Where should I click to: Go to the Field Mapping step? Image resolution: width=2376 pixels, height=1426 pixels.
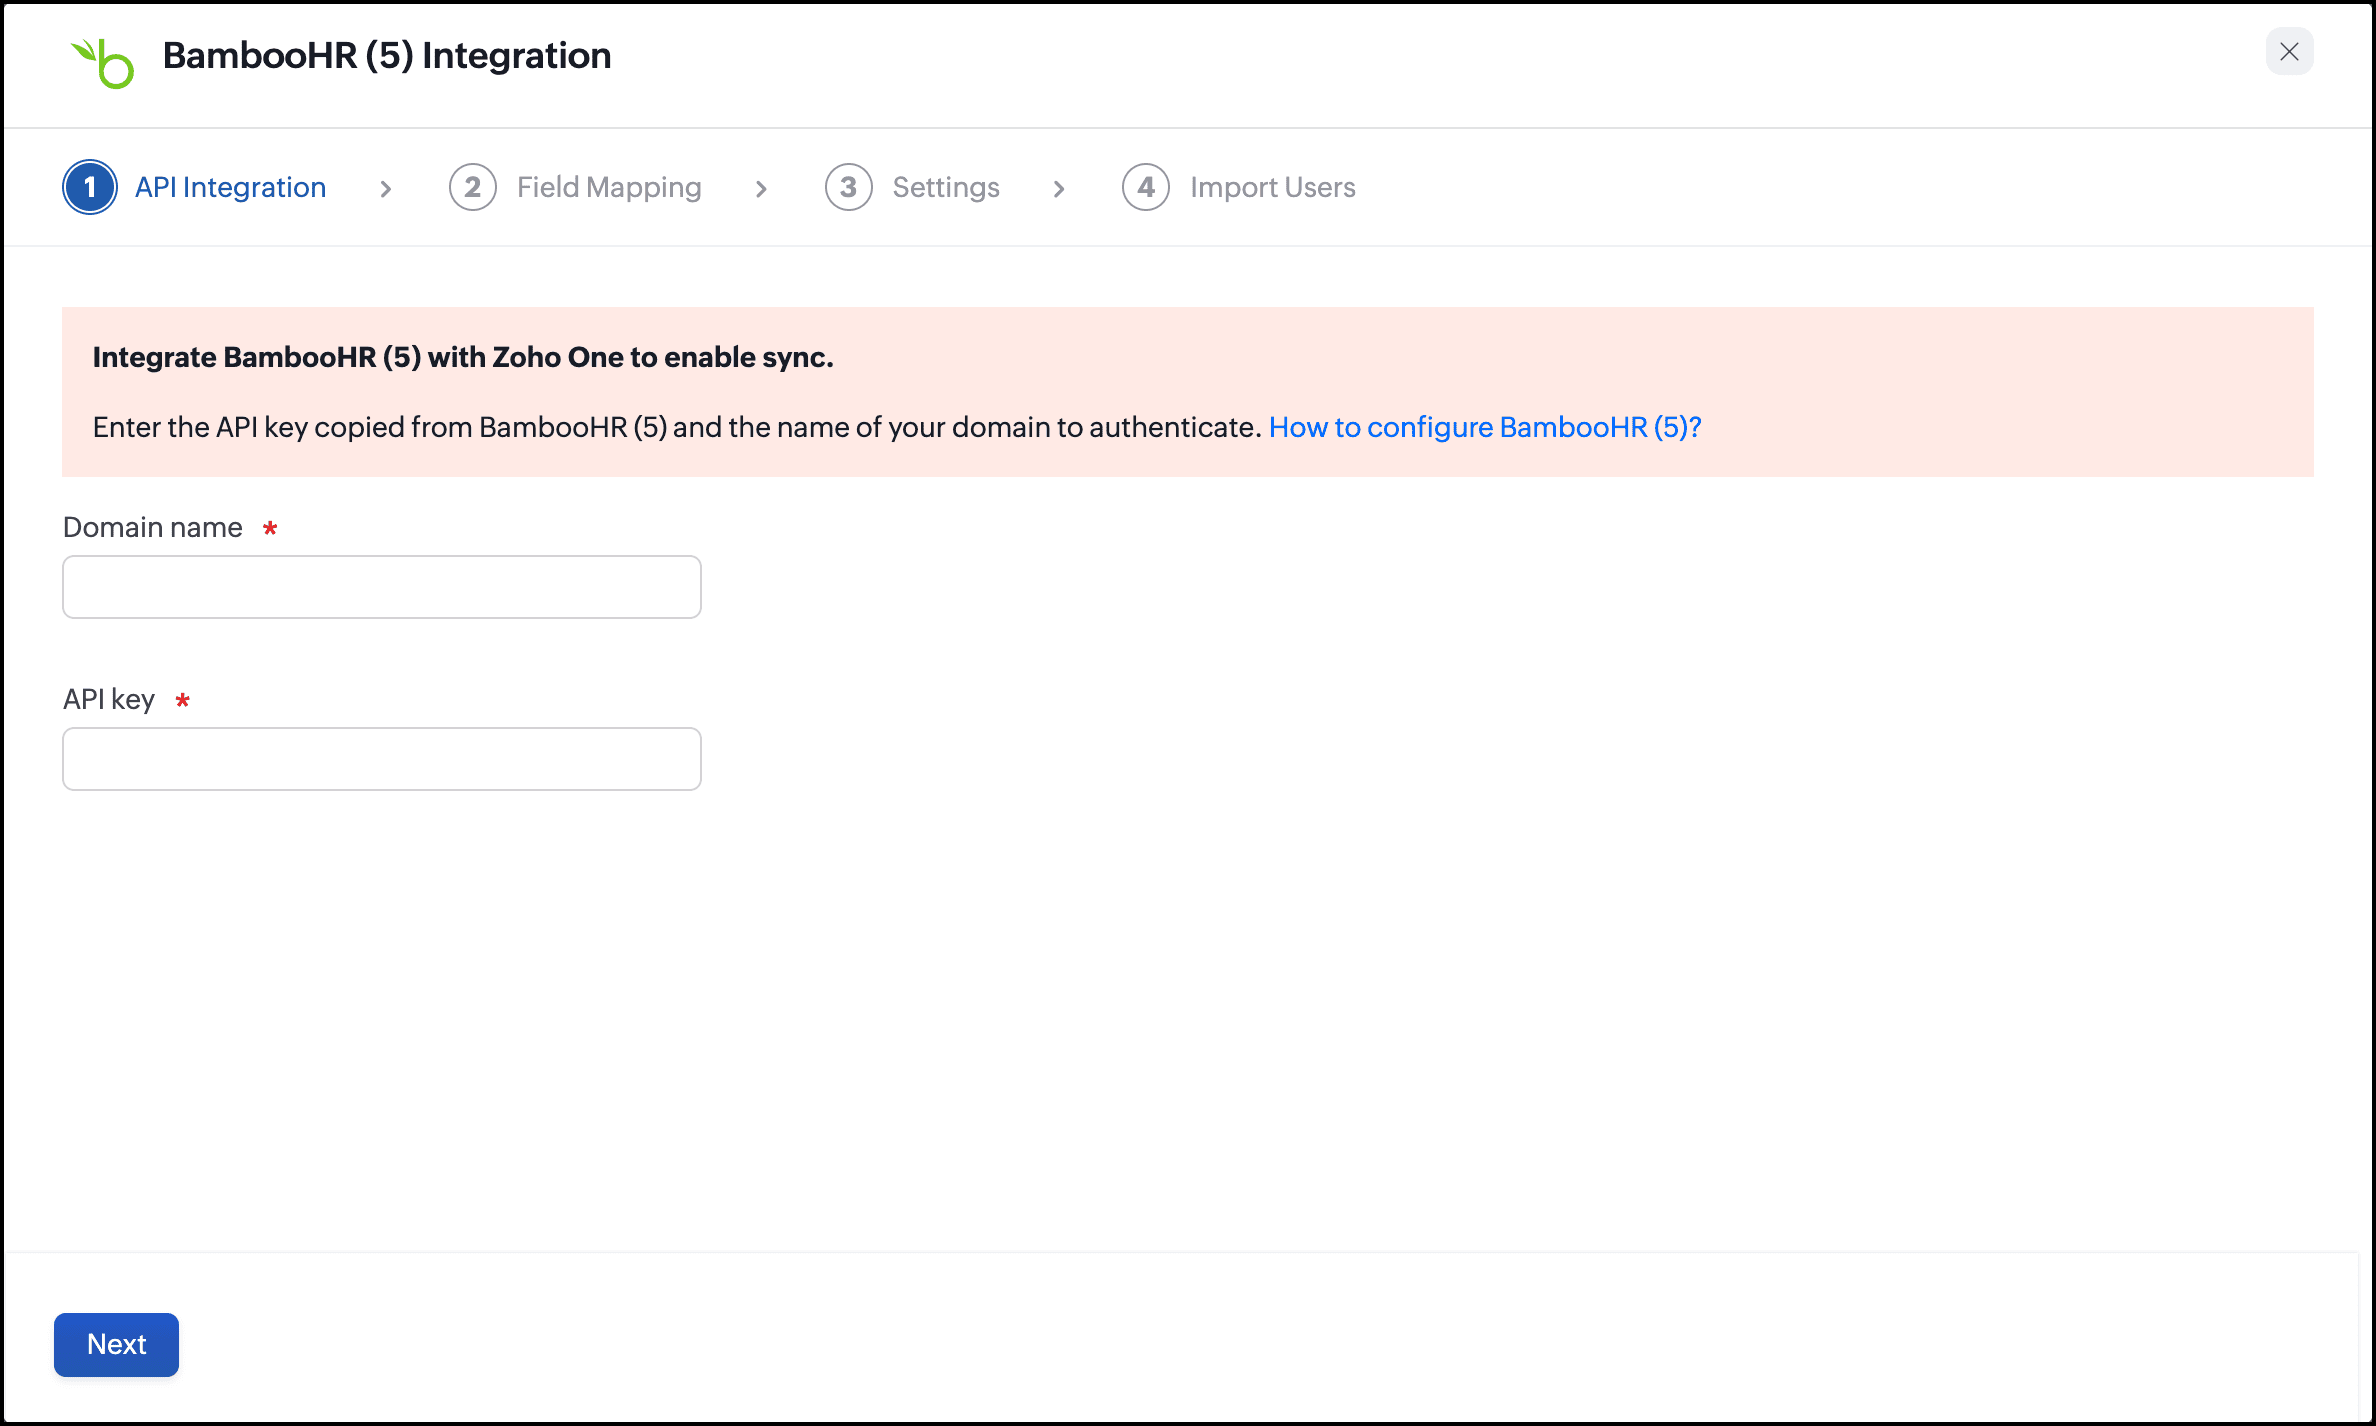click(608, 187)
